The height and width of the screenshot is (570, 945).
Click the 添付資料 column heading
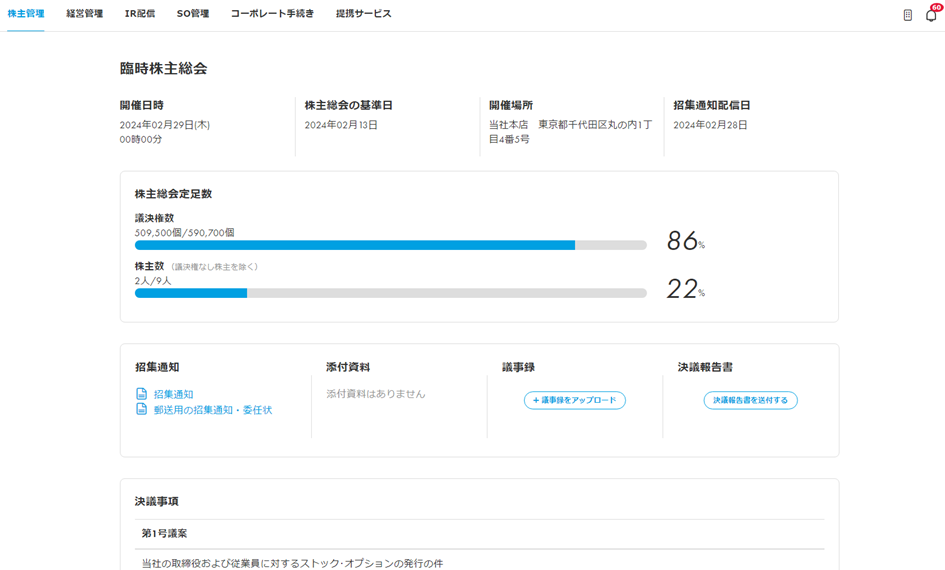(x=348, y=367)
